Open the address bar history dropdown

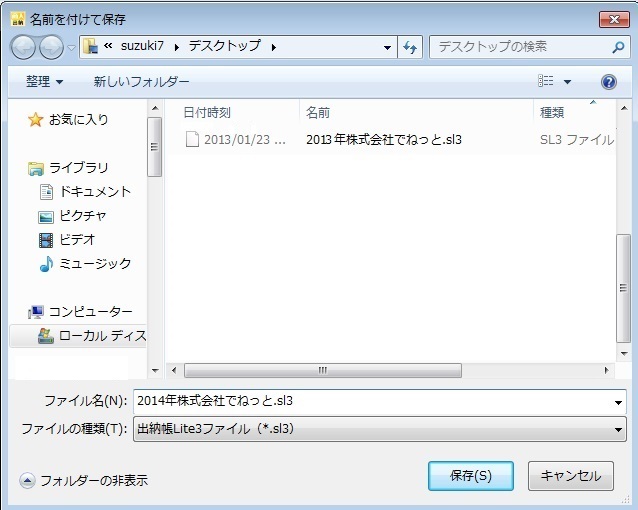[x=387, y=48]
